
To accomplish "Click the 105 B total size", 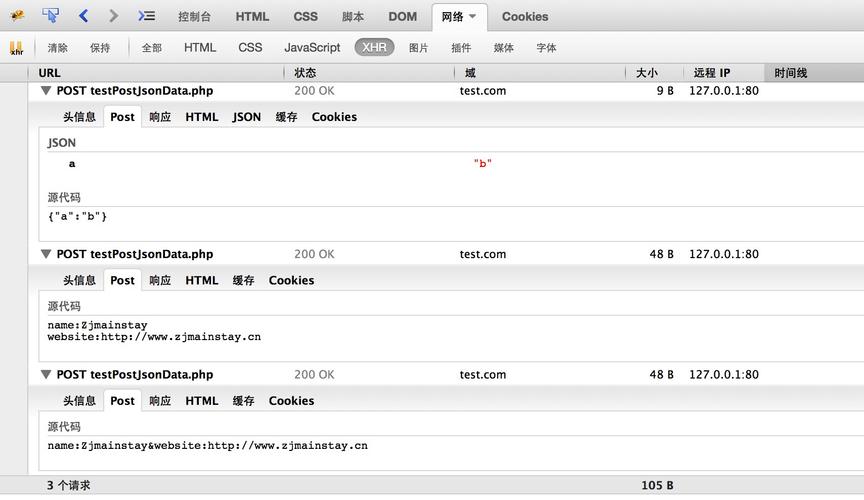I will (x=657, y=485).
